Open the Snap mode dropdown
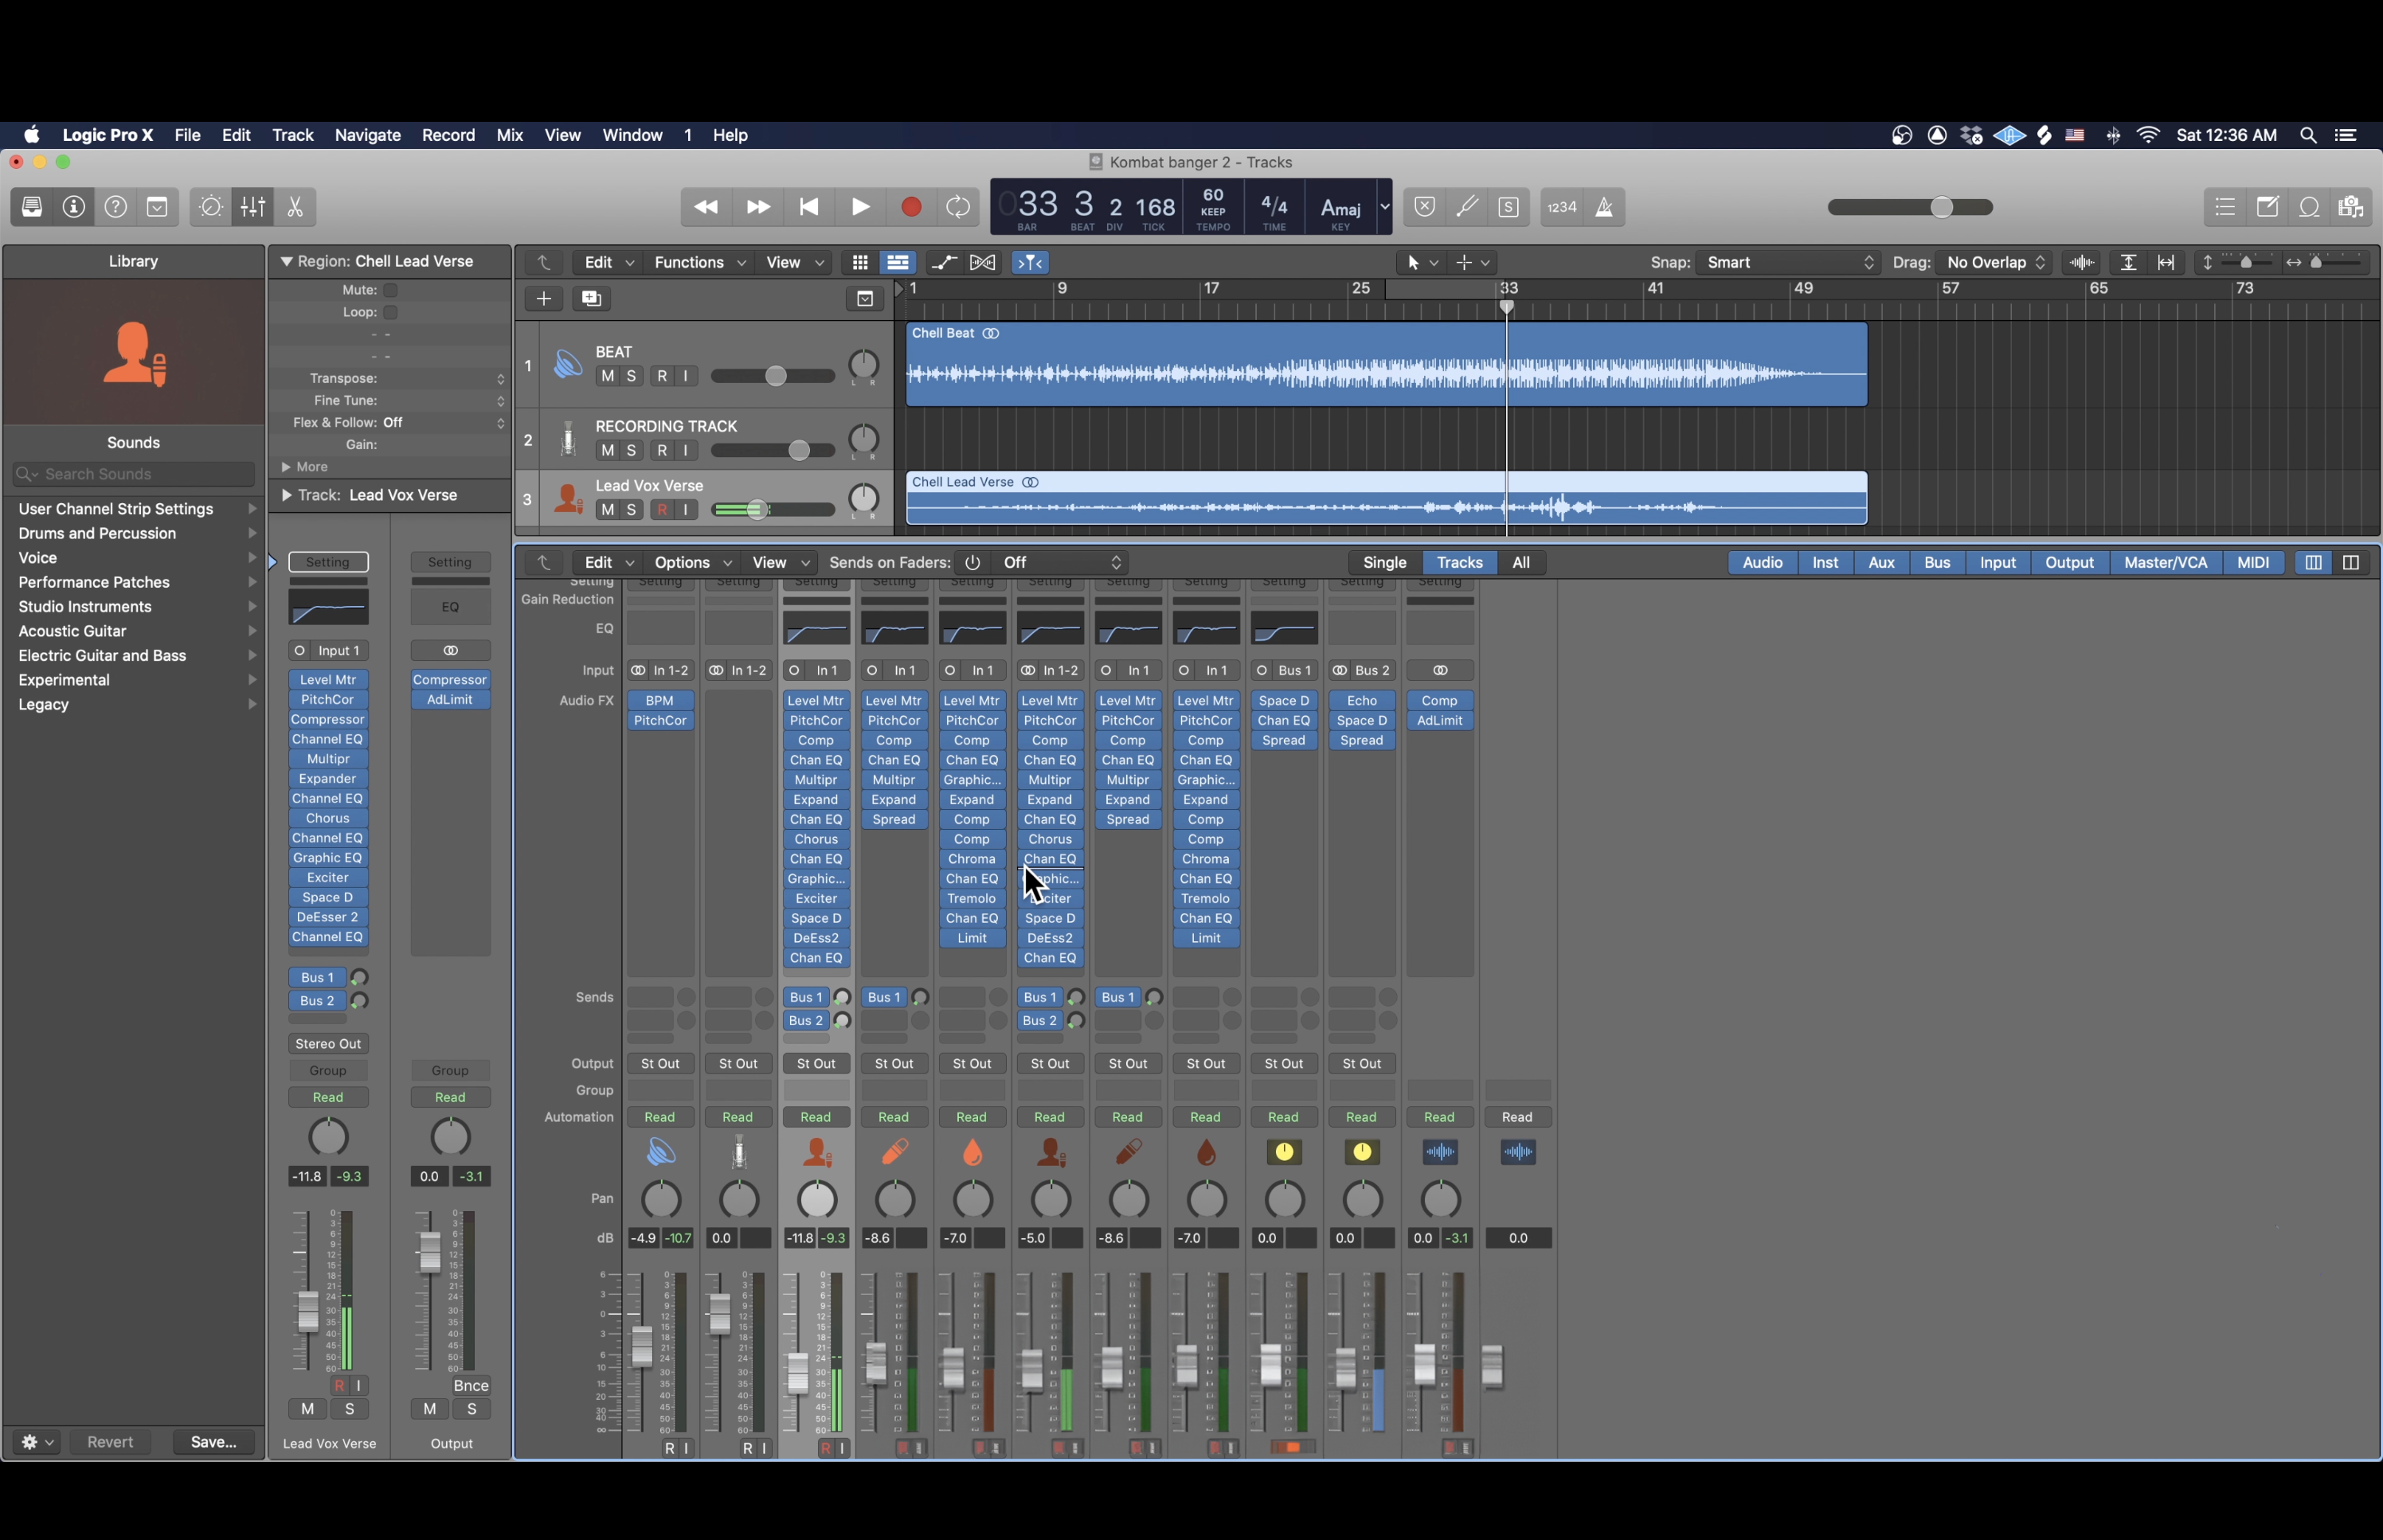 point(1789,262)
